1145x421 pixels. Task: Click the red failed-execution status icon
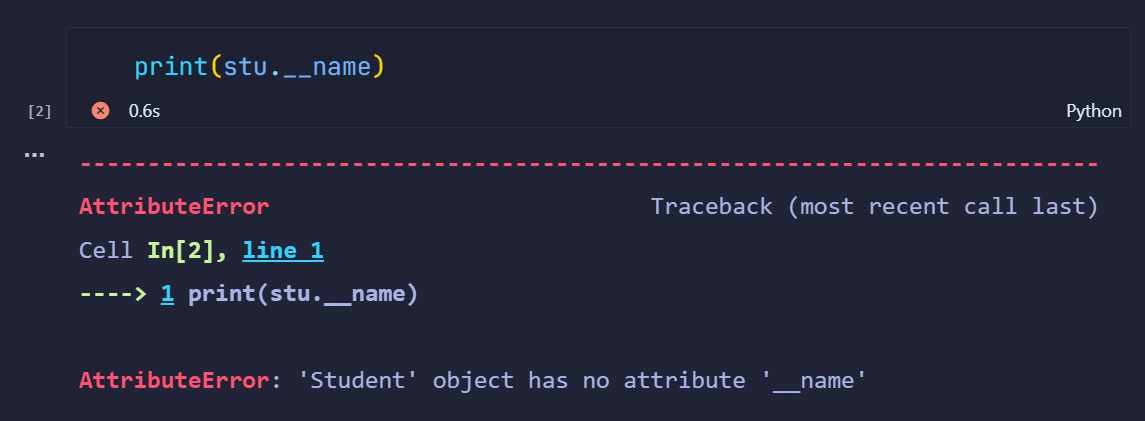click(x=100, y=111)
